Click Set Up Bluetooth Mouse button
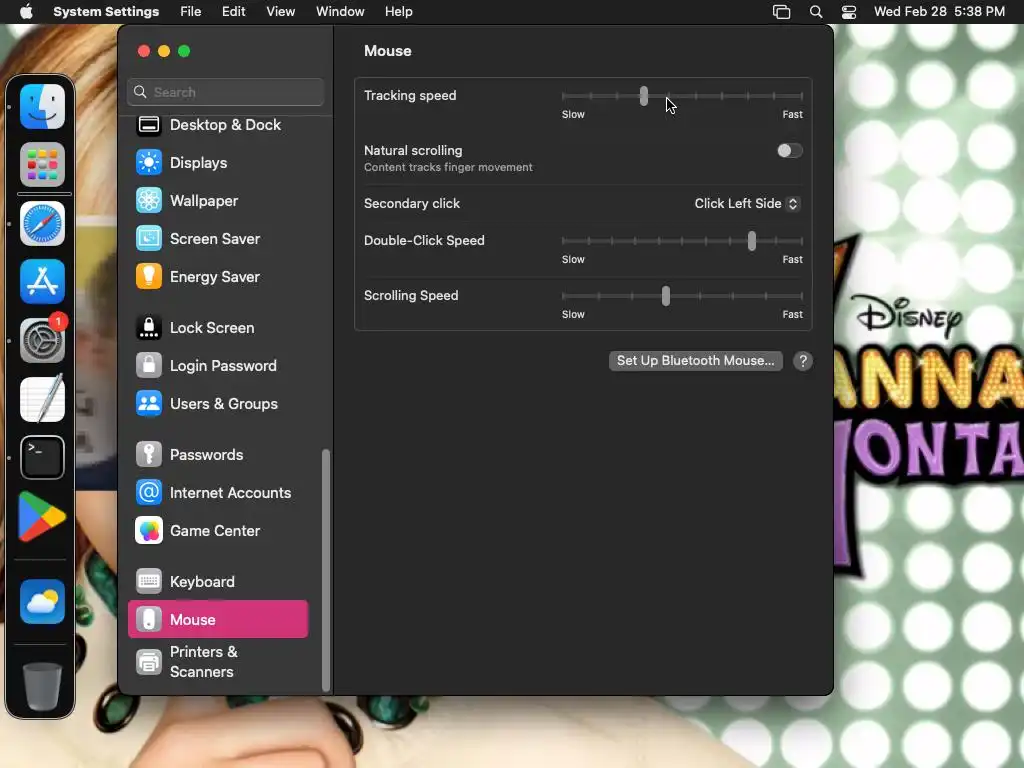 point(696,360)
